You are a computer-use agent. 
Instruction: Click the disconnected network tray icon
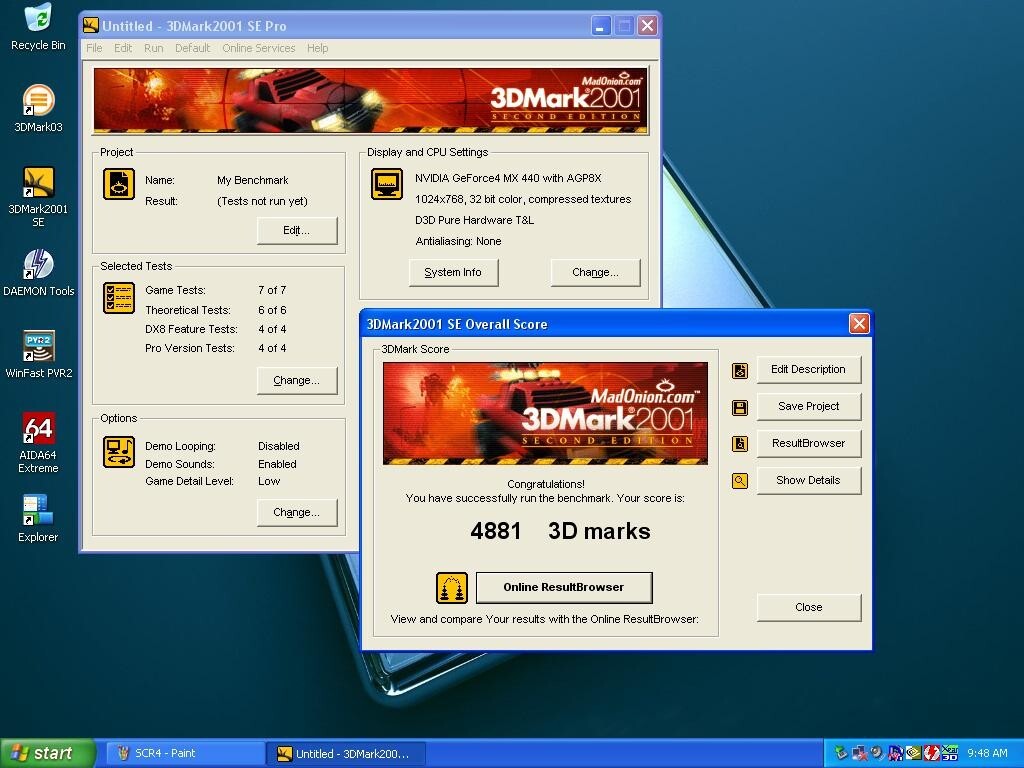point(859,753)
